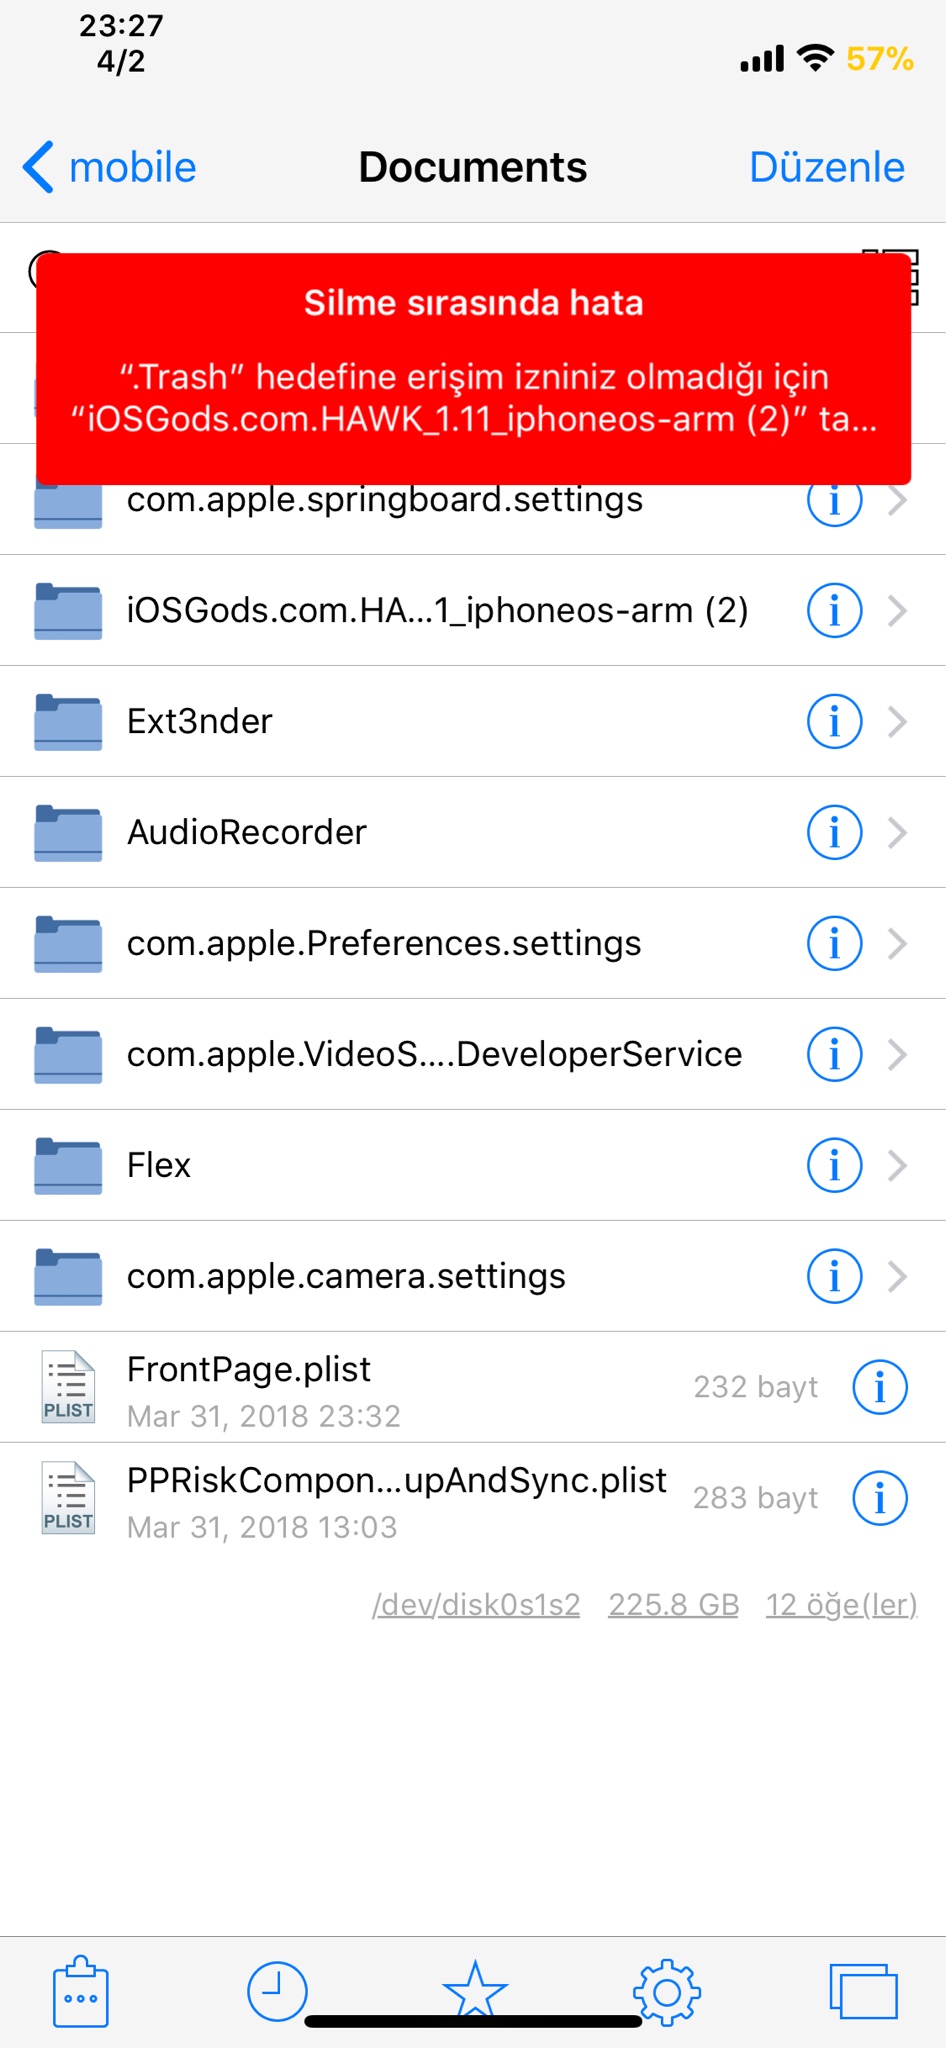Tap the /dev/disk0s1s2 link
This screenshot has width=946, height=2048.
(476, 1604)
